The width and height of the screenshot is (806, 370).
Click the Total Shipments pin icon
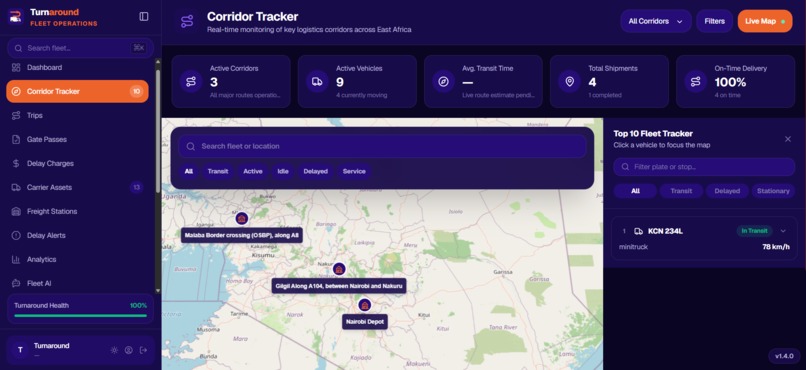tap(570, 82)
